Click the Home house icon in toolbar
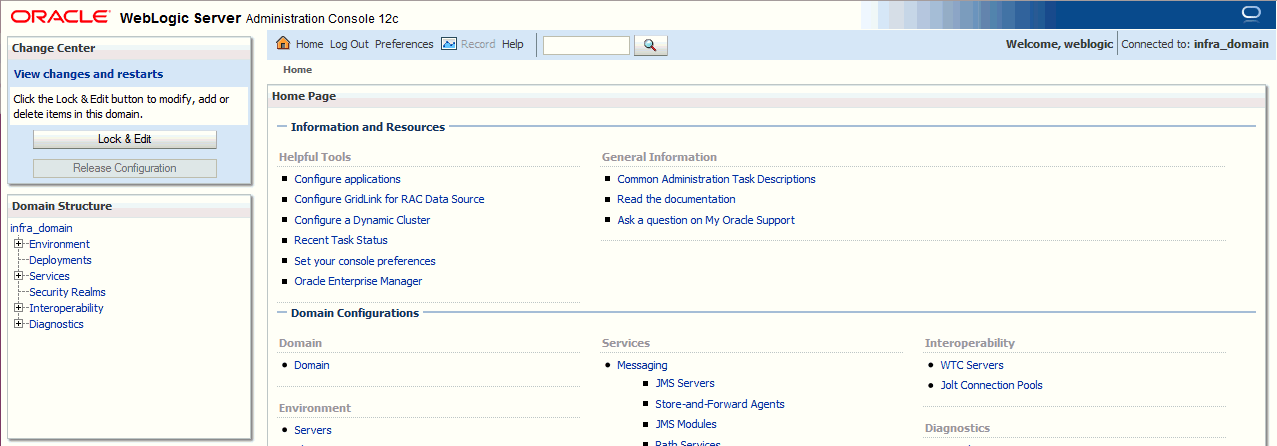The image size is (1277, 446). pos(283,44)
